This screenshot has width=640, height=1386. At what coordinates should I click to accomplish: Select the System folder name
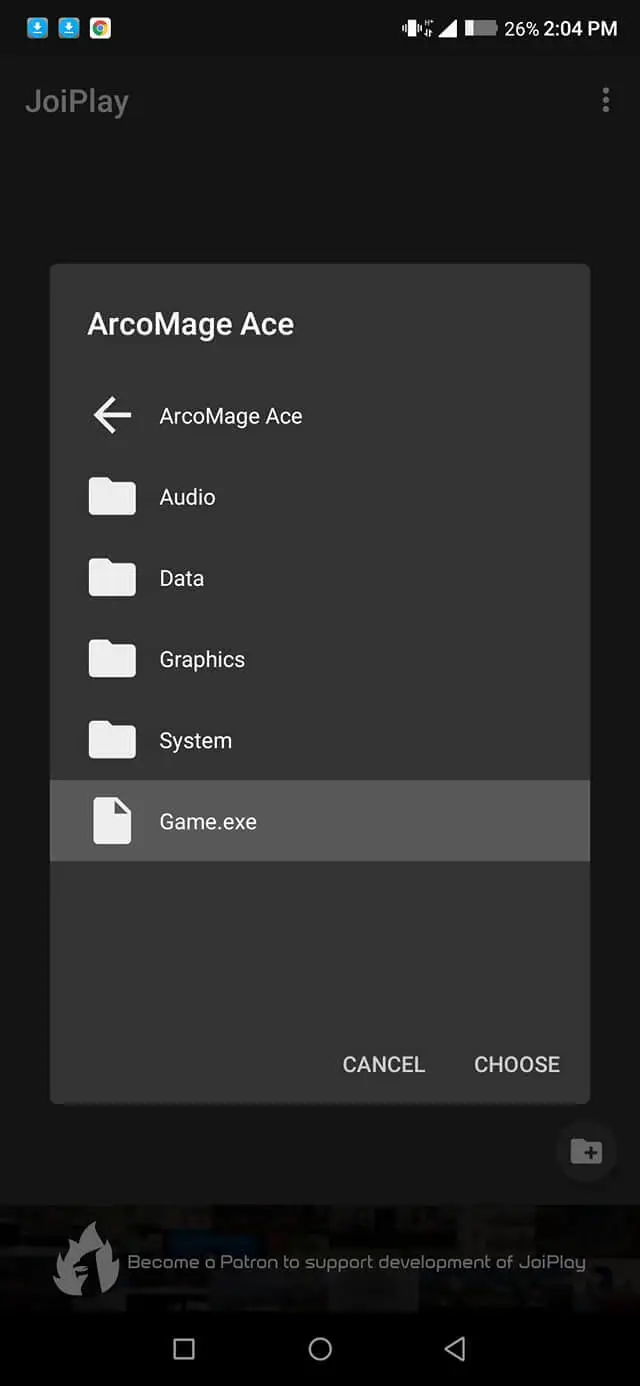click(196, 740)
